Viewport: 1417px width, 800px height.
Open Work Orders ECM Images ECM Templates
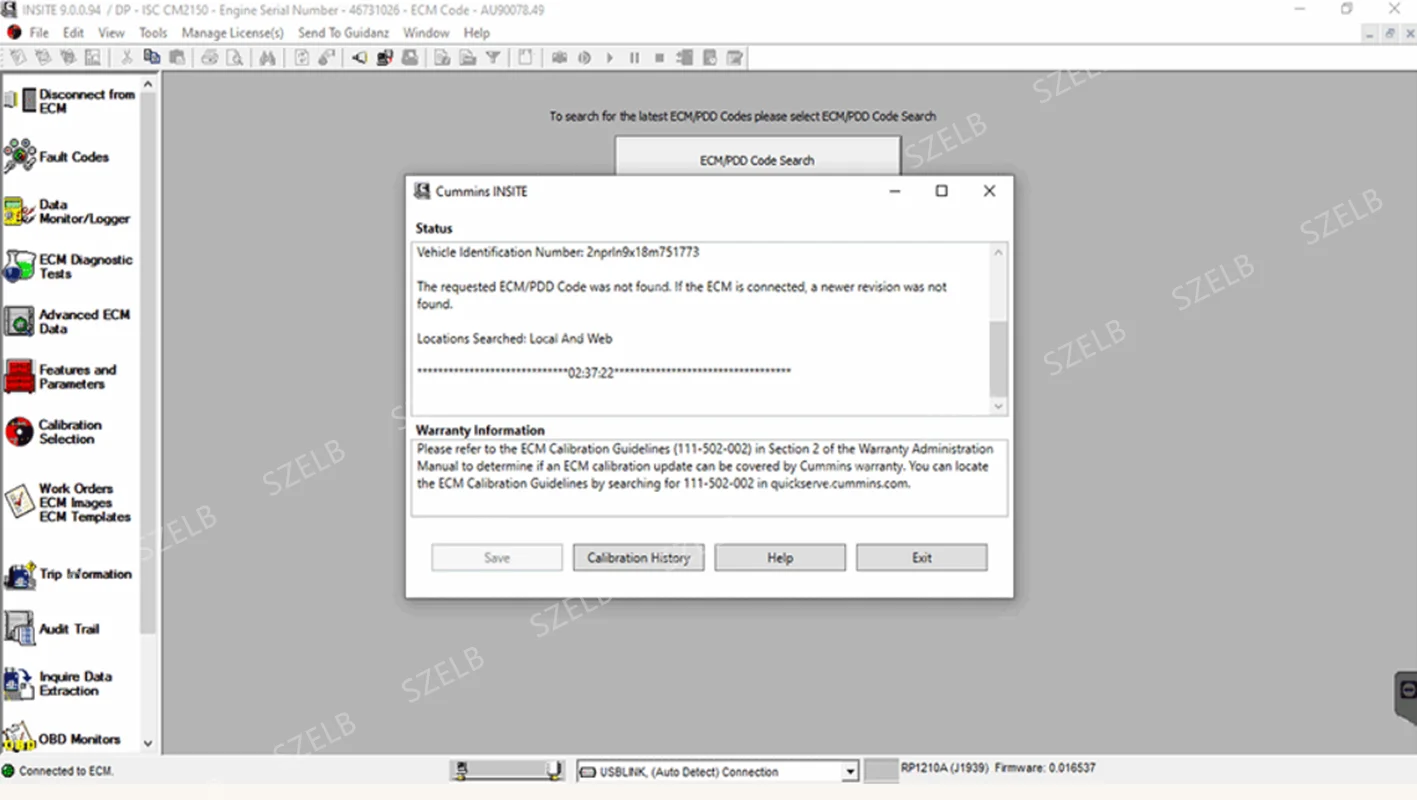pos(67,502)
